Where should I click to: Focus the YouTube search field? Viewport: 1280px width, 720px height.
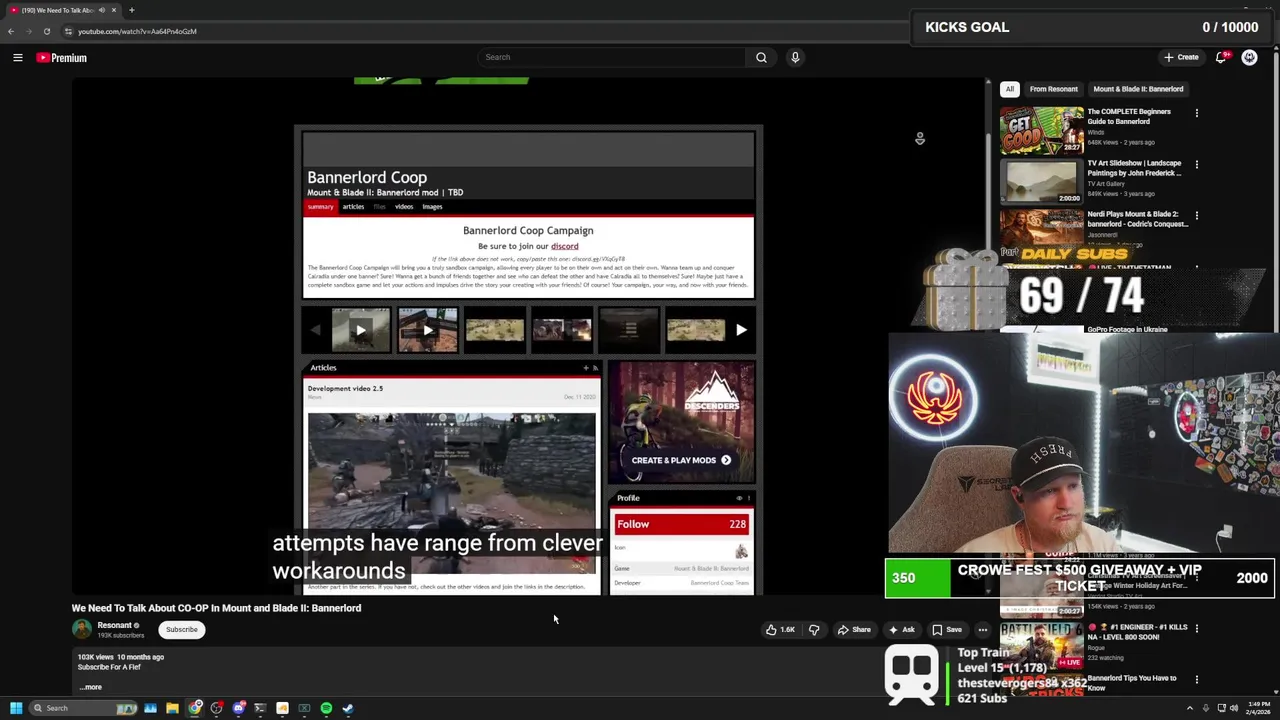(x=611, y=57)
